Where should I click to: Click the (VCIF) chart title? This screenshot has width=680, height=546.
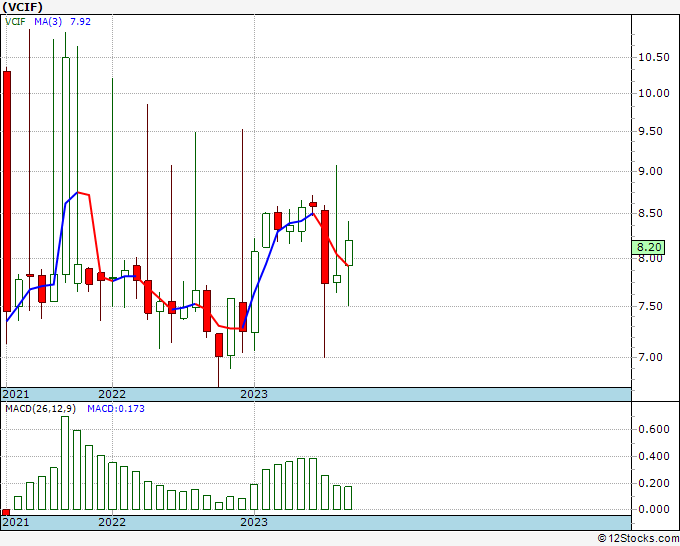coord(23,7)
